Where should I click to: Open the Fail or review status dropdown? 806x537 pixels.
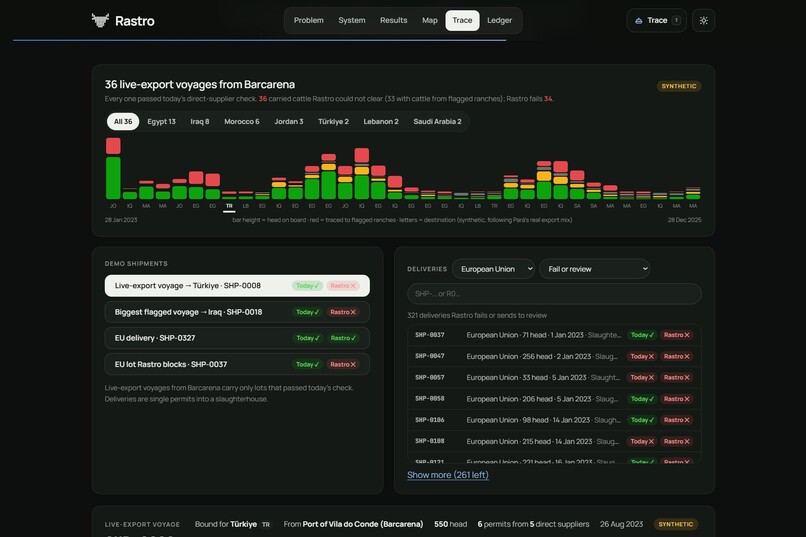[x=595, y=269]
